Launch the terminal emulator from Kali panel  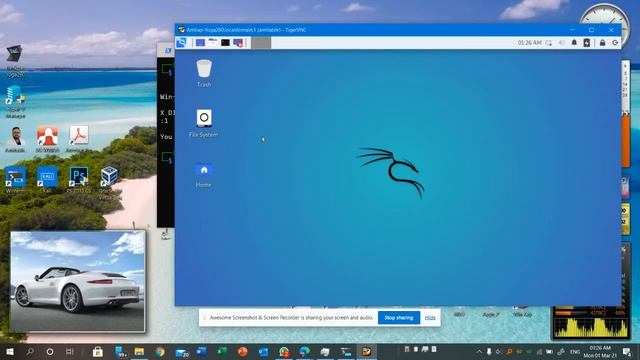click(225, 42)
